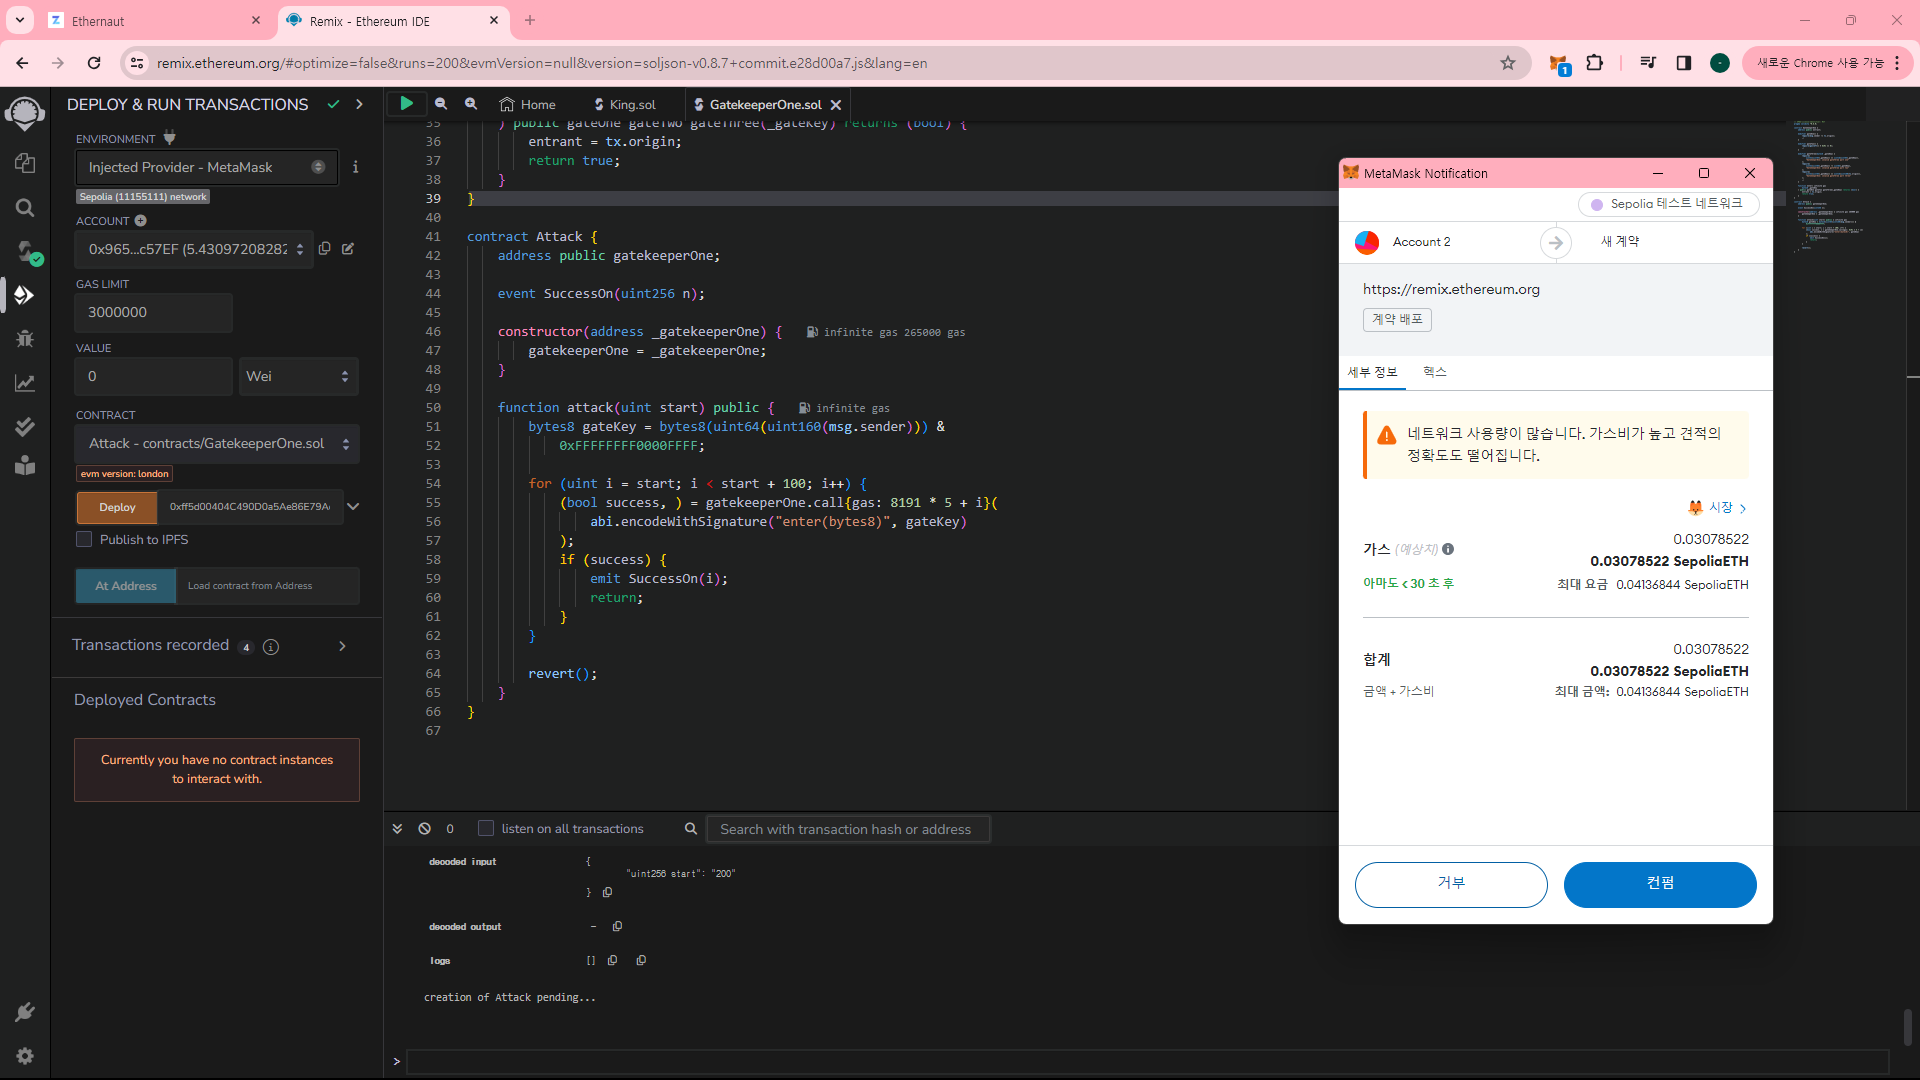Select the 헥스 tab in MetaMask
1920x1080 pixels.
tap(1434, 372)
